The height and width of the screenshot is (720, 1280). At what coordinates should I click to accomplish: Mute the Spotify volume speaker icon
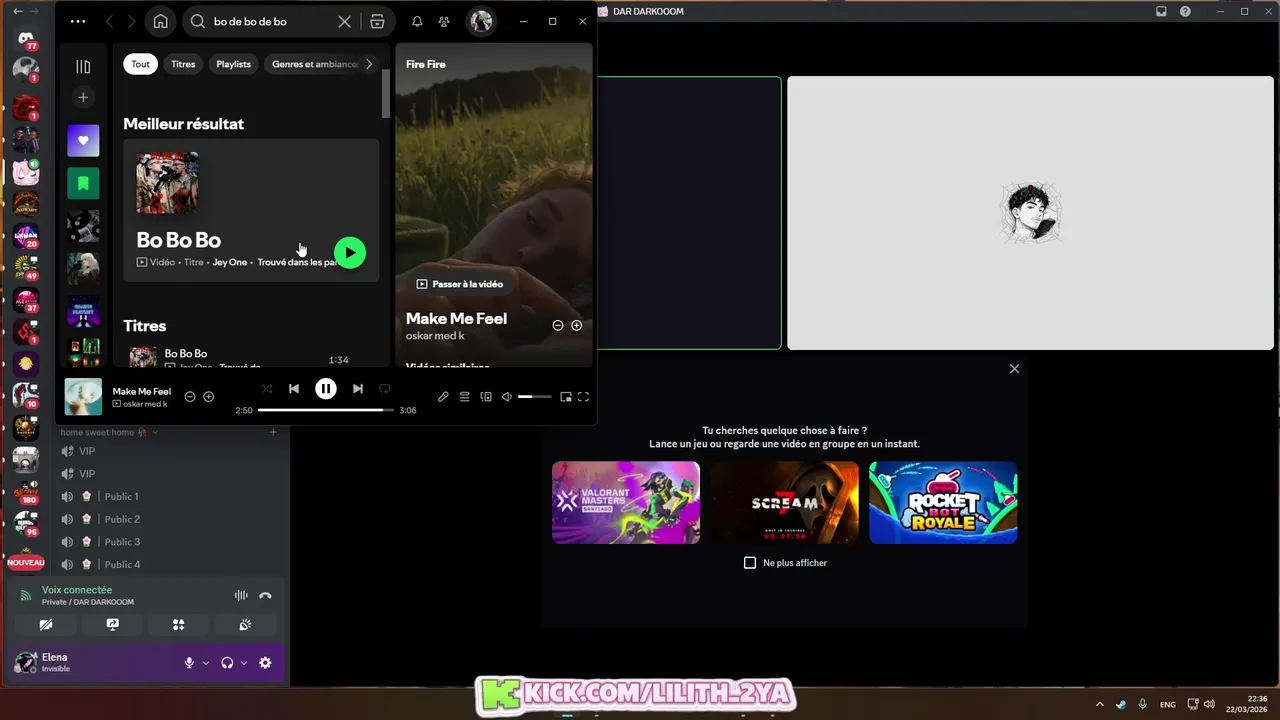(507, 397)
